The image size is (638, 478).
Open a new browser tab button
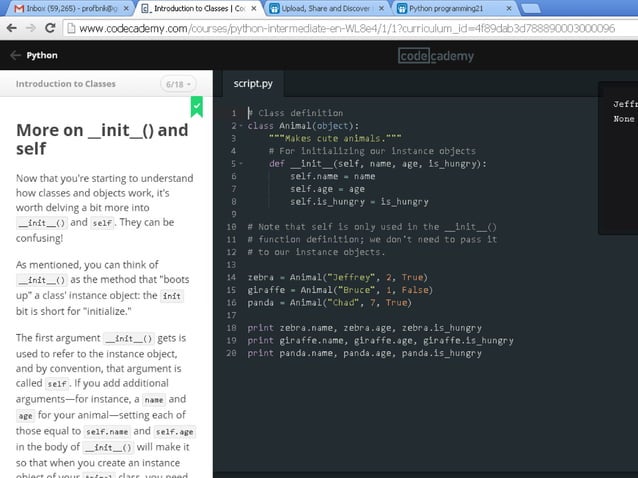pos(531,8)
